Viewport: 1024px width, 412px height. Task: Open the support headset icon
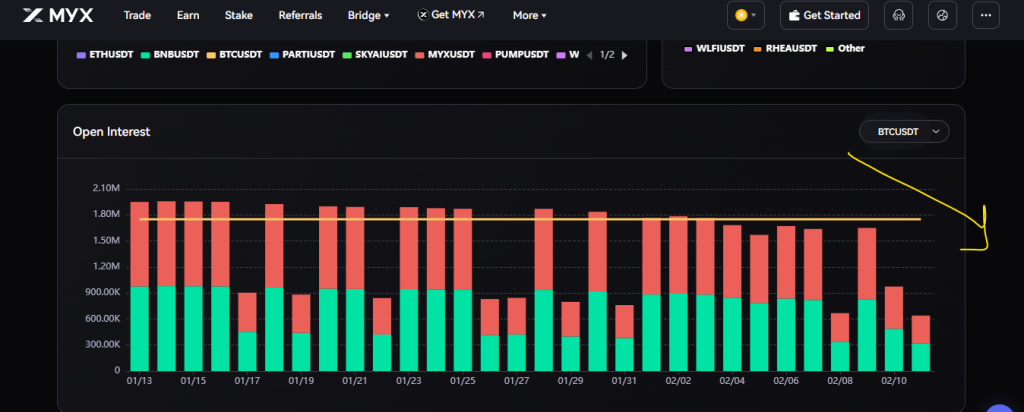coord(899,16)
